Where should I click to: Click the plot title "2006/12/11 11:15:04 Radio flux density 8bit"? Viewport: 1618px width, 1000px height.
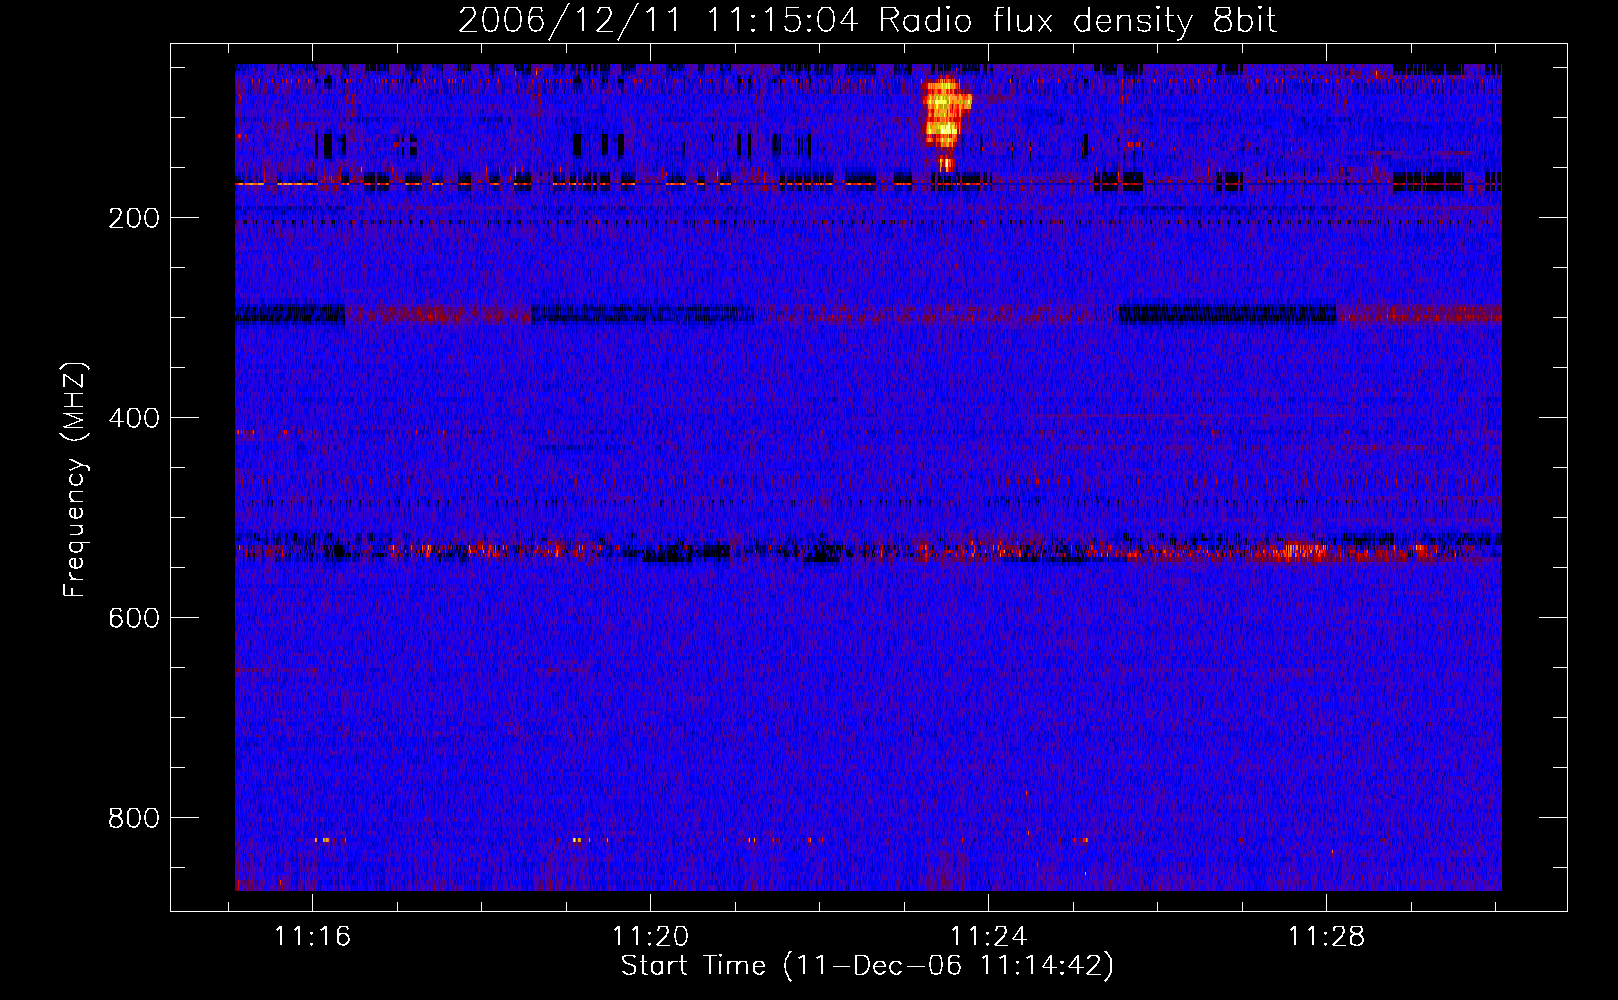(x=868, y=21)
